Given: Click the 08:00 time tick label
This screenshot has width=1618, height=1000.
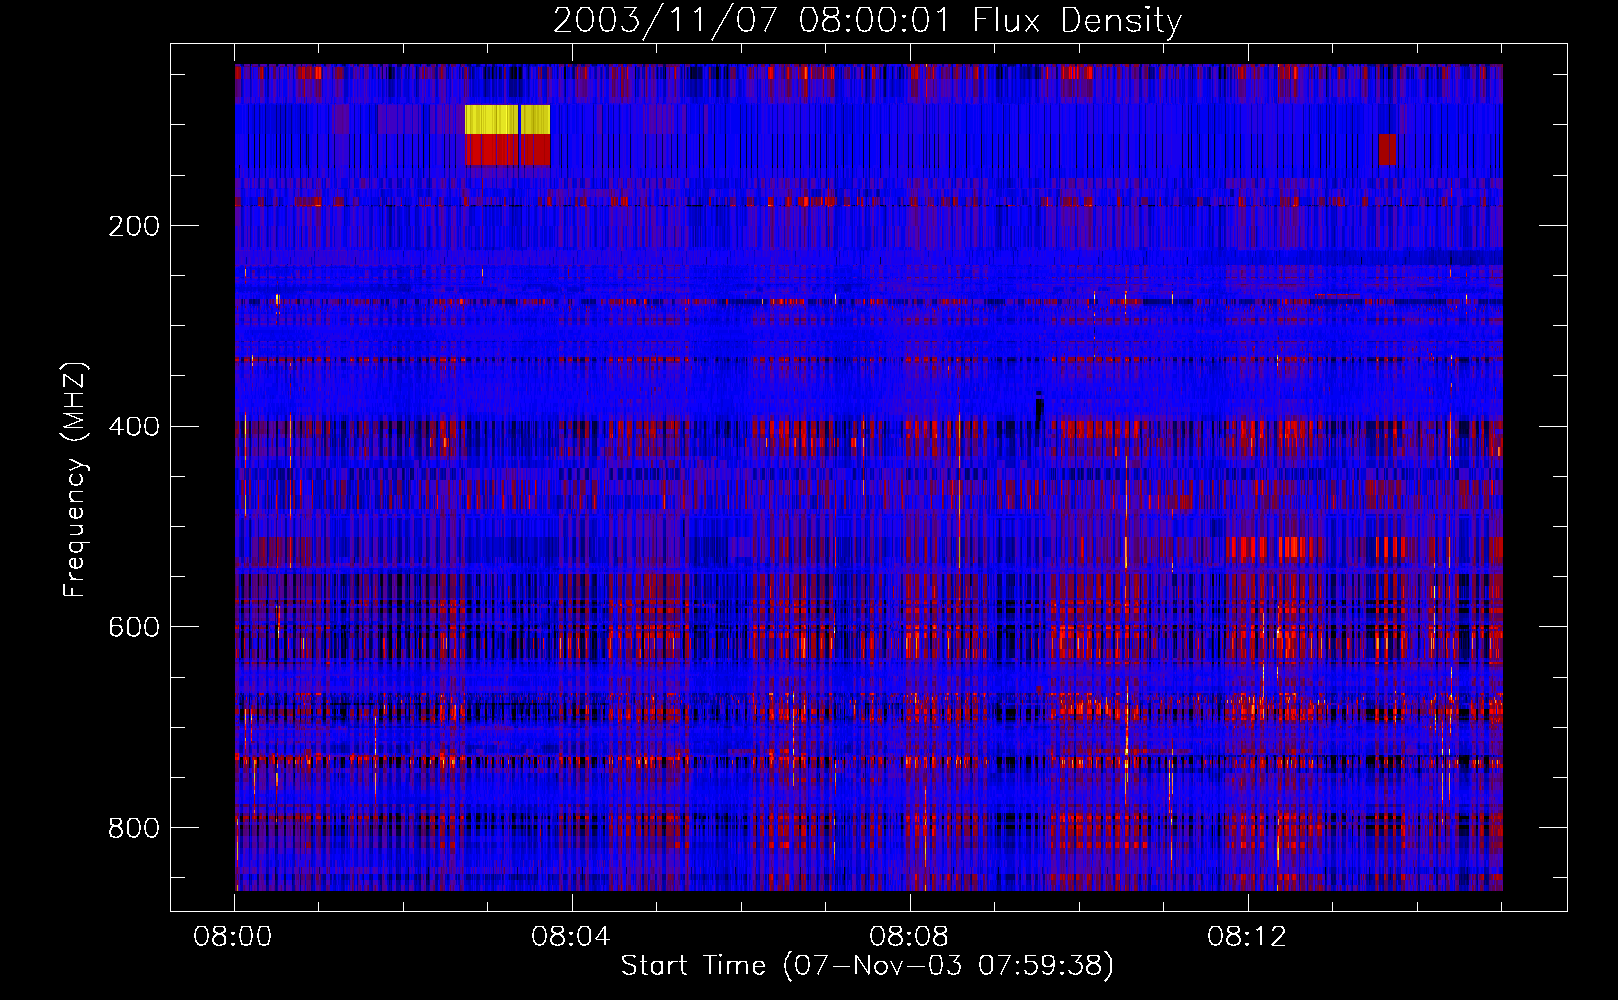Looking at the screenshot, I should coord(233,937).
